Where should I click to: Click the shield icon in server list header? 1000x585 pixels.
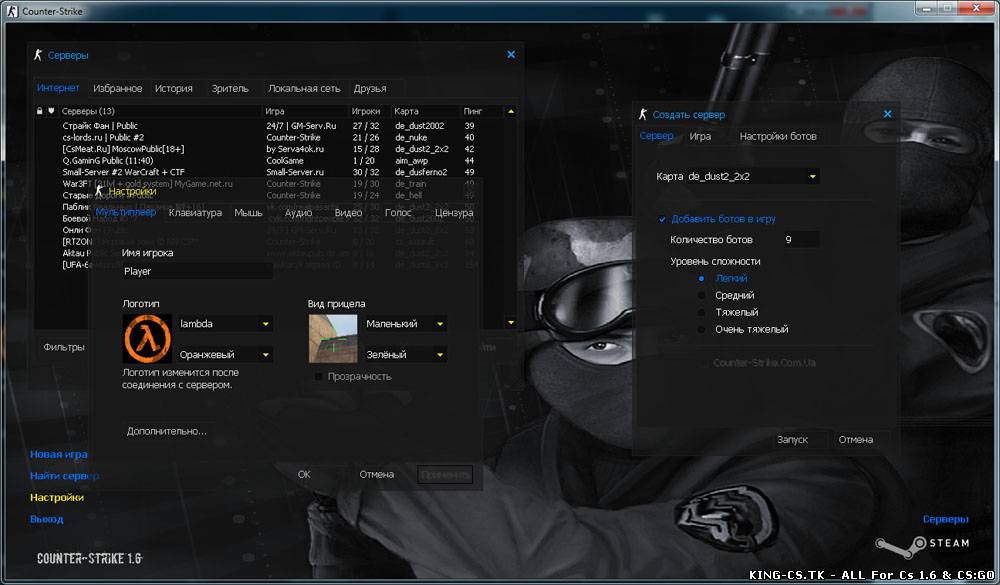pyautogui.click(x=51, y=111)
